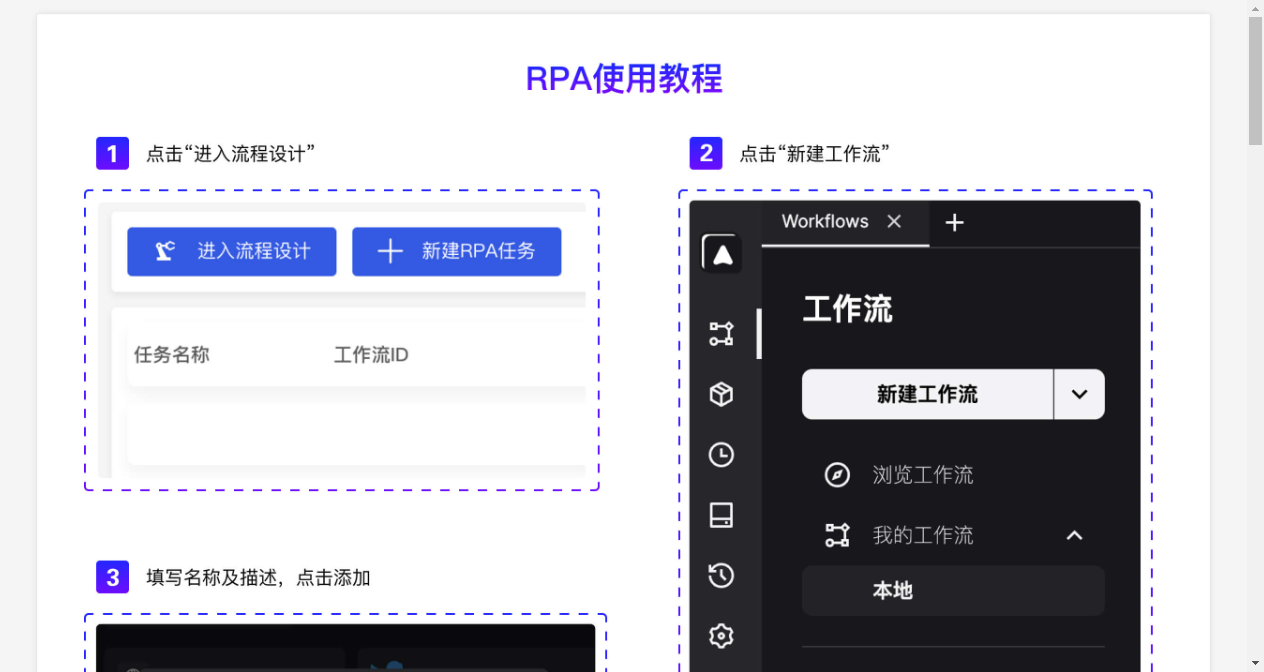Open a new tab with the plus button
Image resolution: width=1264 pixels, height=672 pixels.
tap(954, 222)
